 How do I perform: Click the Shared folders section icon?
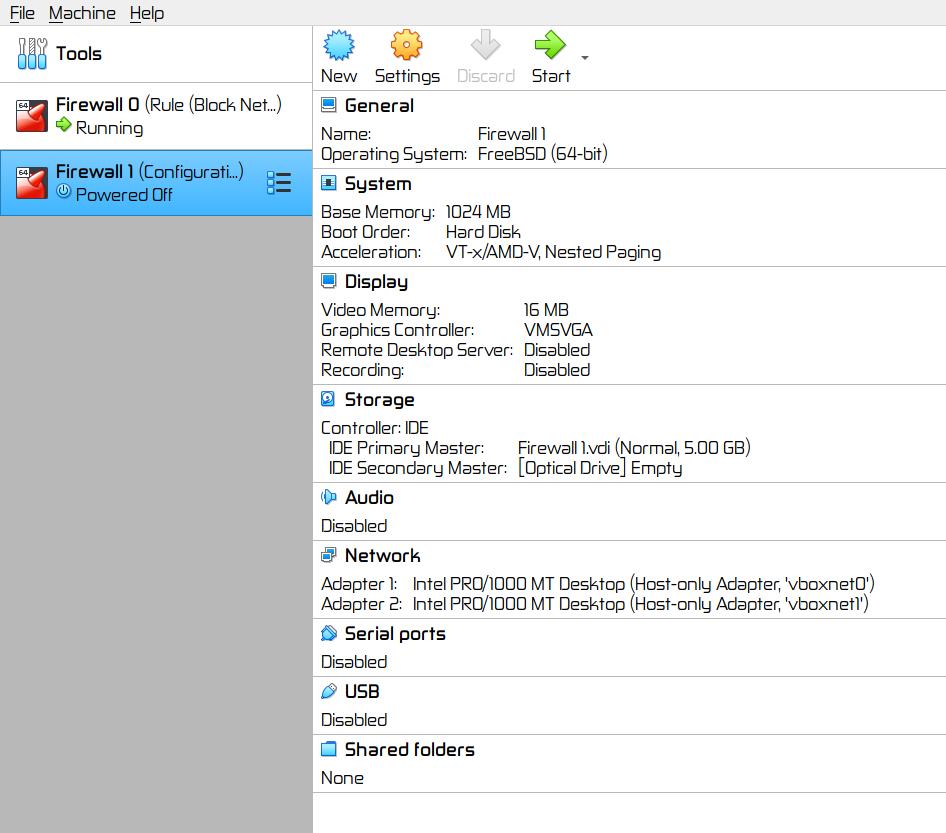[x=328, y=750]
